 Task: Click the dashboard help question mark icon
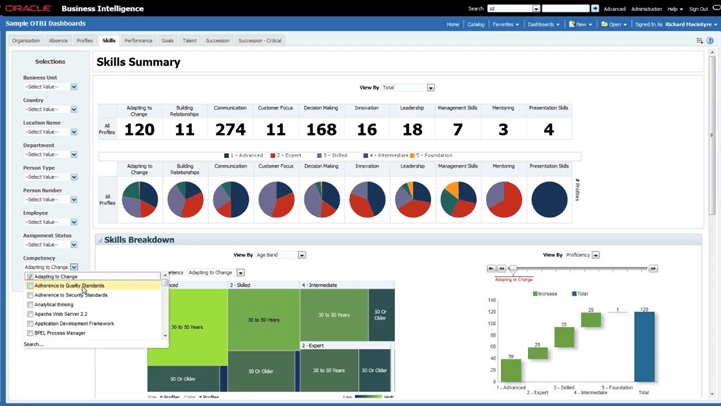pyautogui.click(x=710, y=40)
